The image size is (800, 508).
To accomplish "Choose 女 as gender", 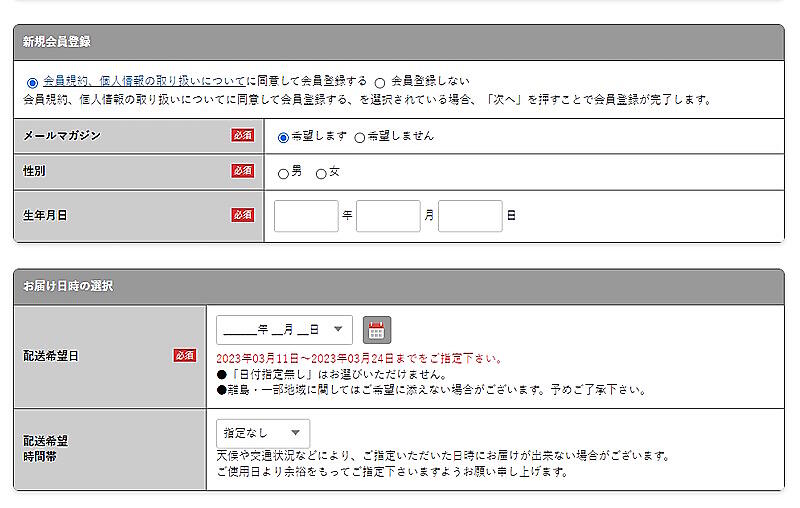I will point(321,174).
